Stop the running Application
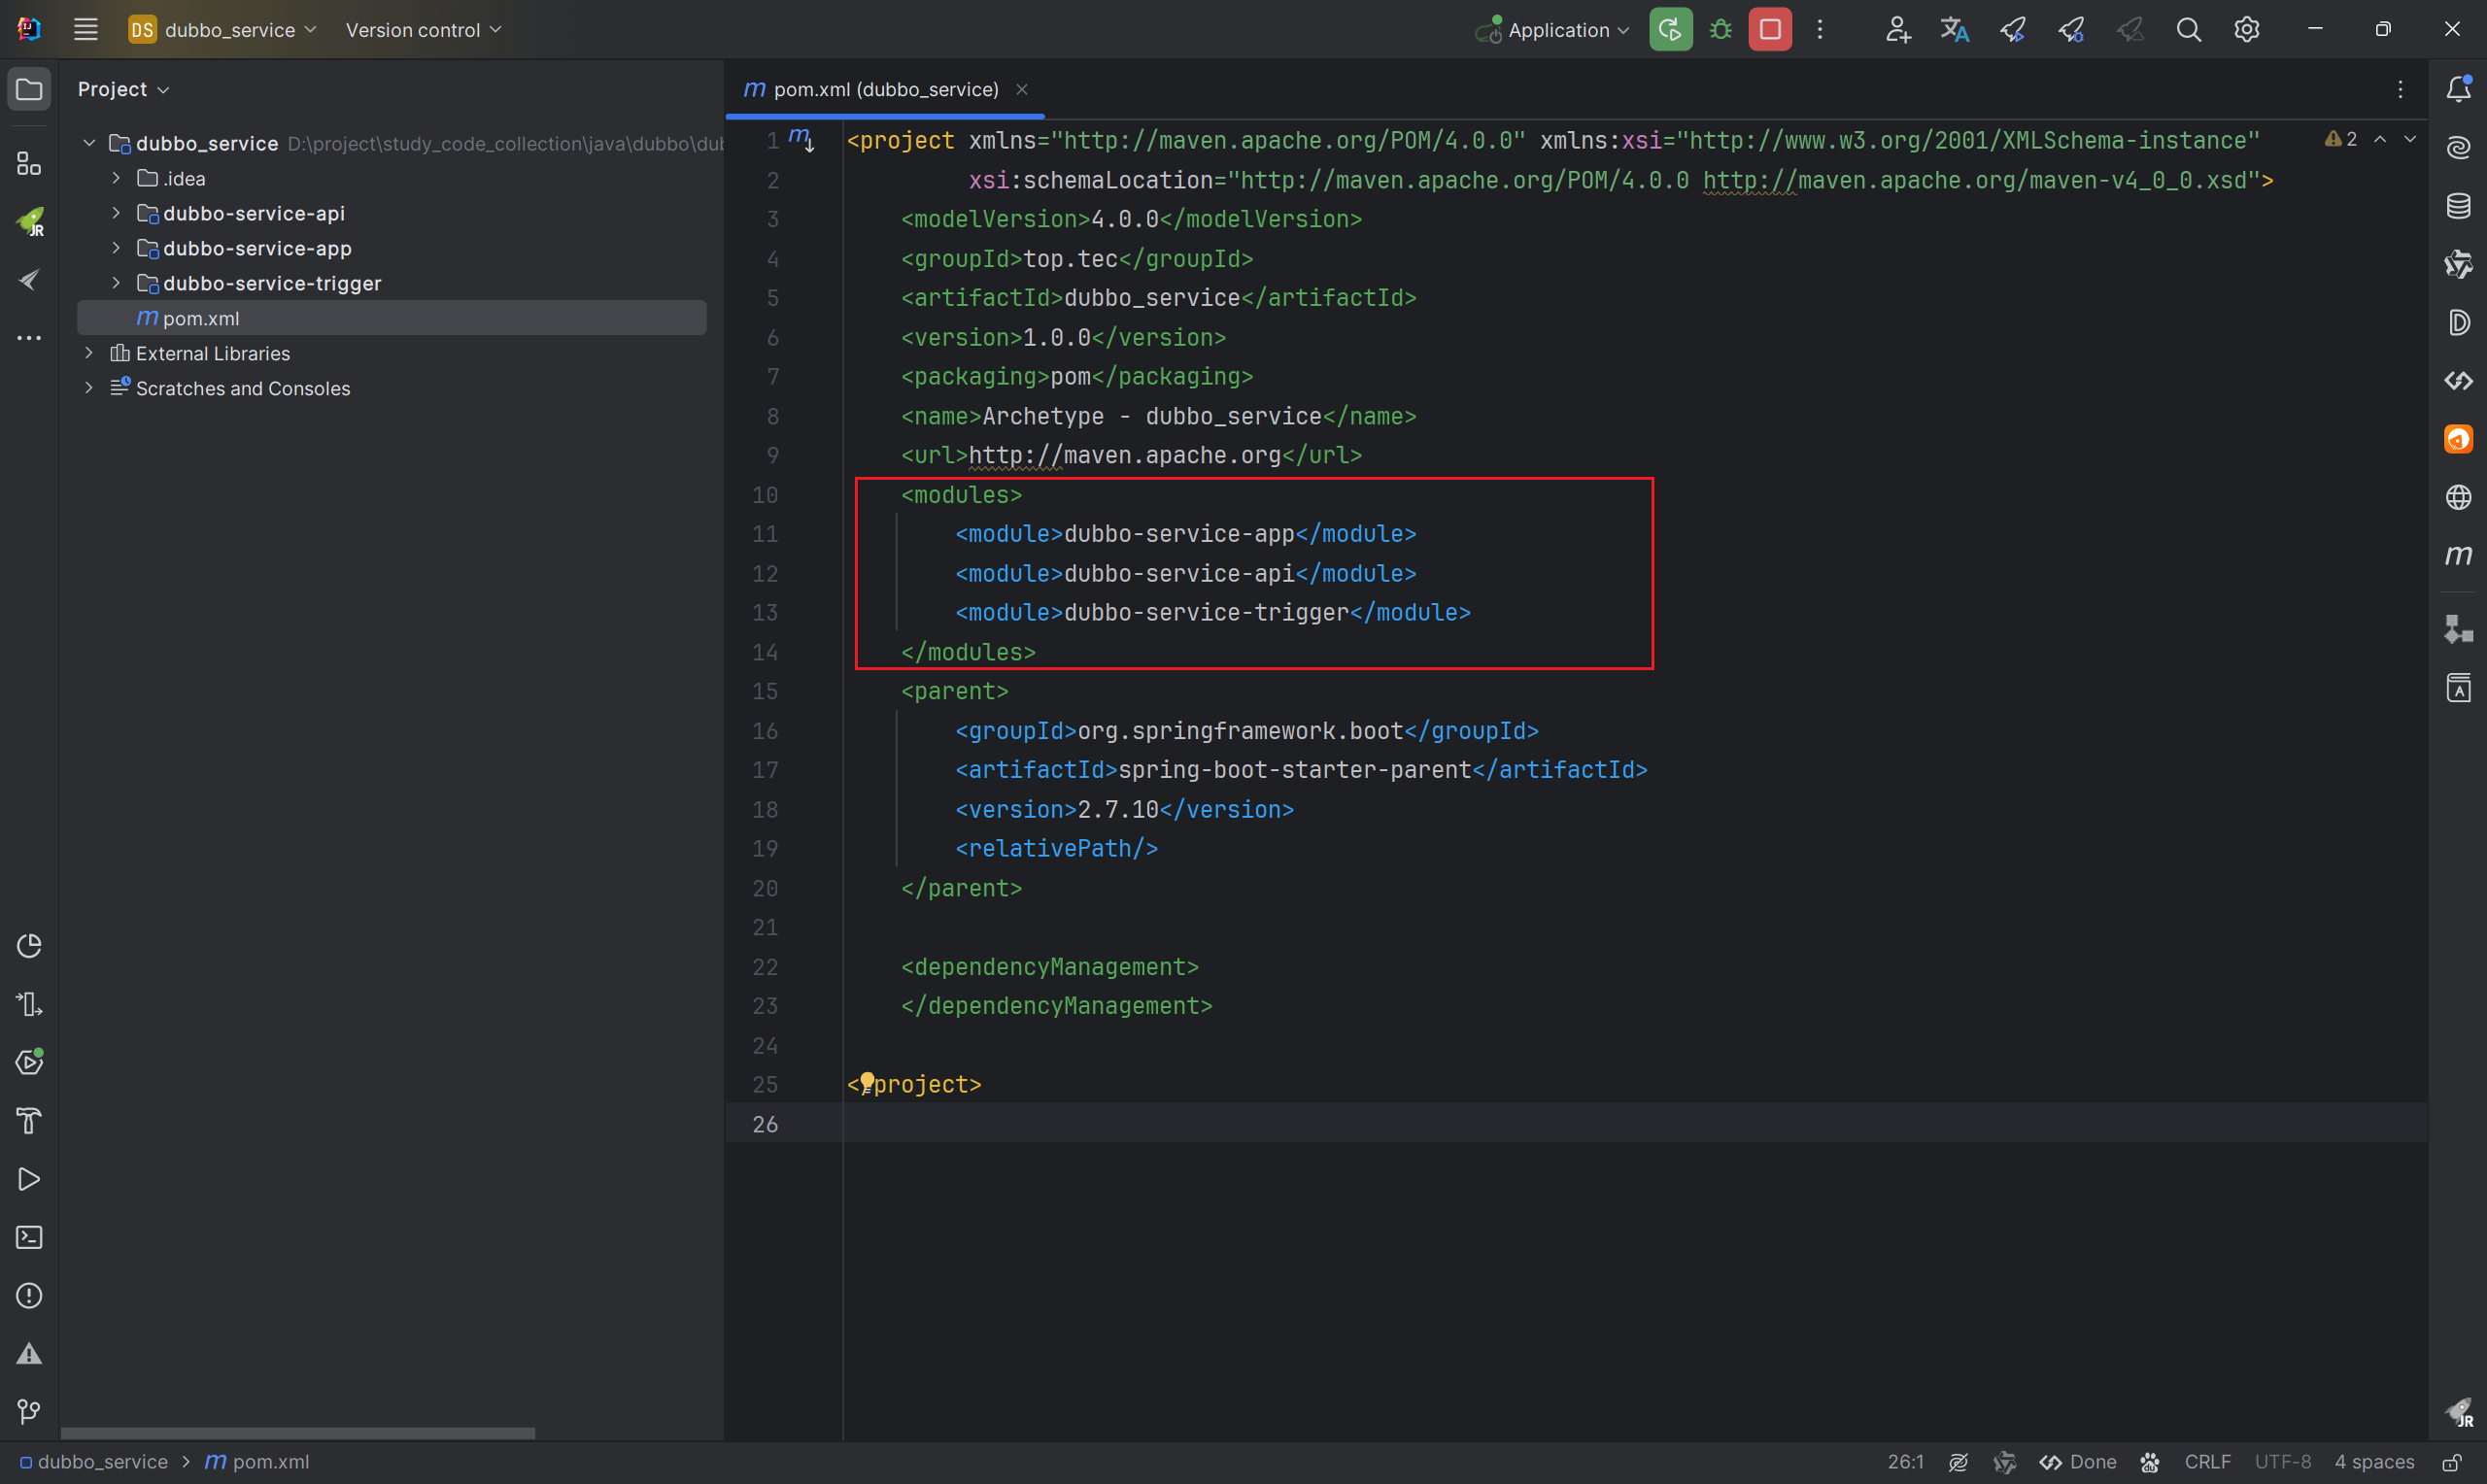The image size is (2487, 1484). [1769, 30]
